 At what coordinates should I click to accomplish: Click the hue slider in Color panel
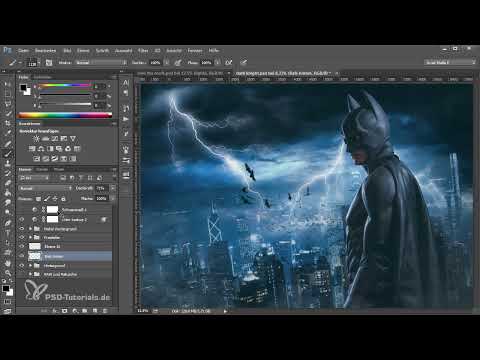[65, 86]
